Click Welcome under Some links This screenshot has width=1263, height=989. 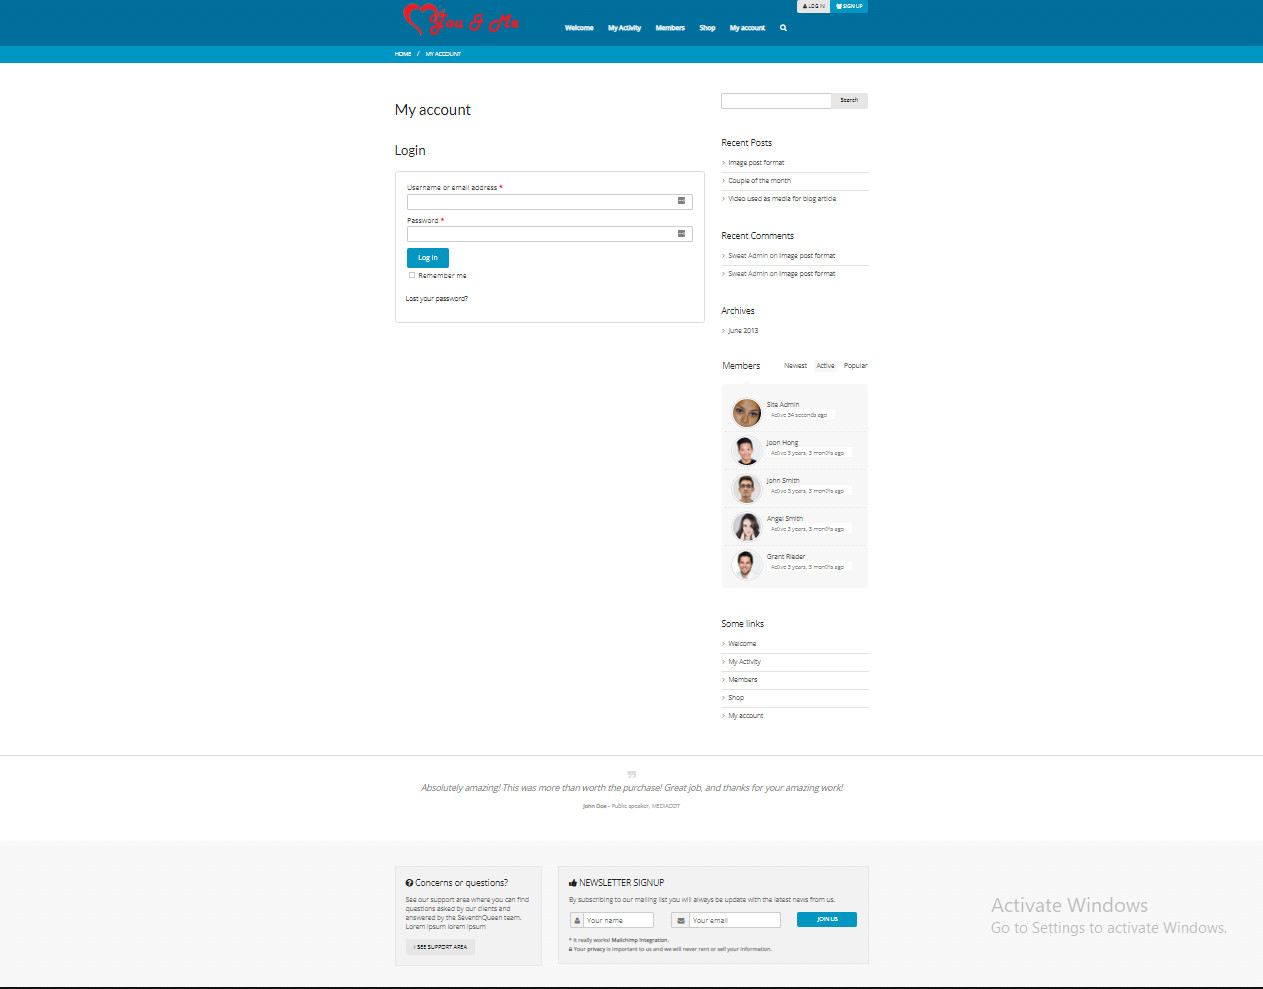[742, 644]
